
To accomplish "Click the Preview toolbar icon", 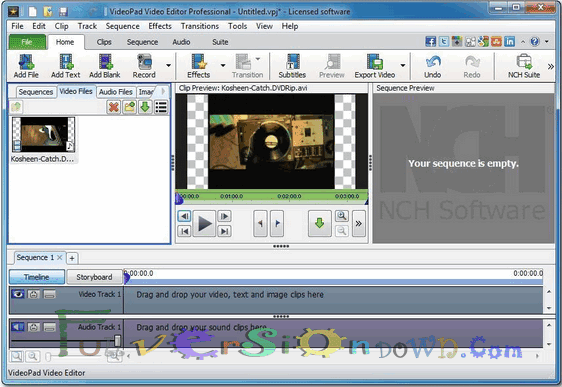I will (x=332, y=66).
